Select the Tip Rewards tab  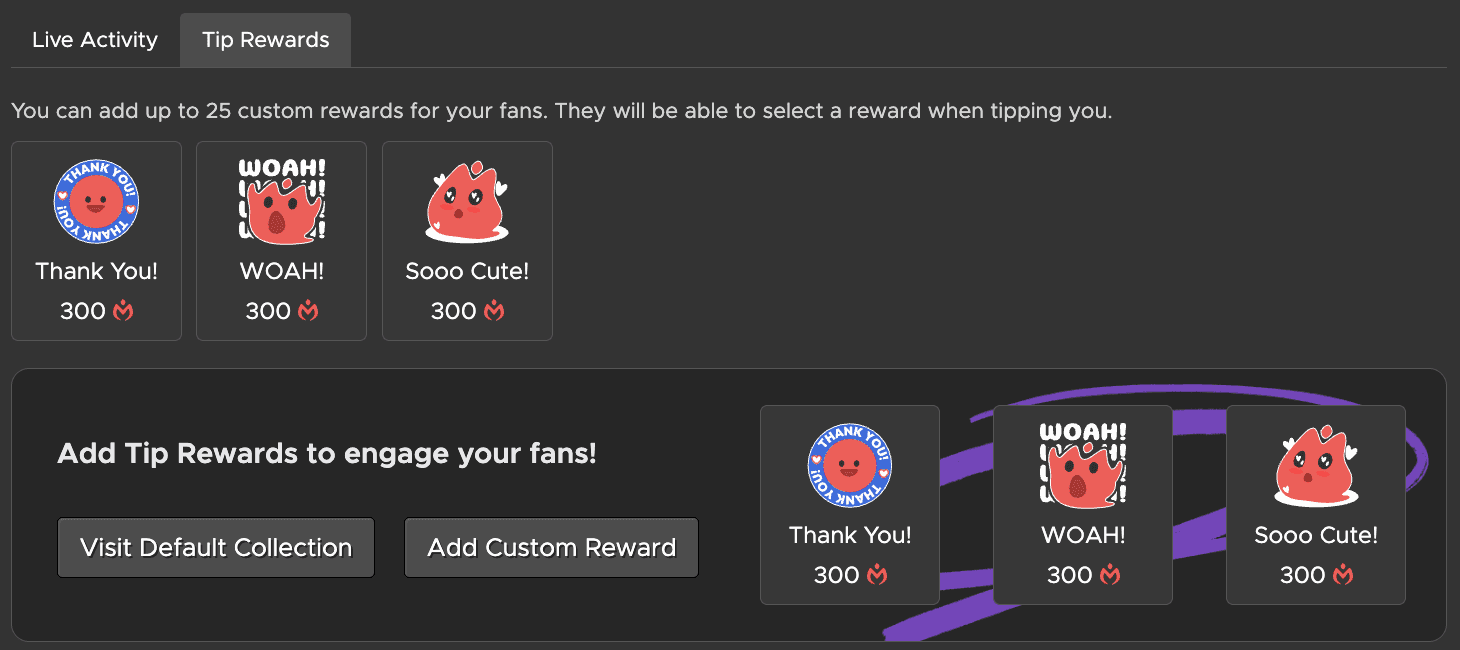coord(265,40)
